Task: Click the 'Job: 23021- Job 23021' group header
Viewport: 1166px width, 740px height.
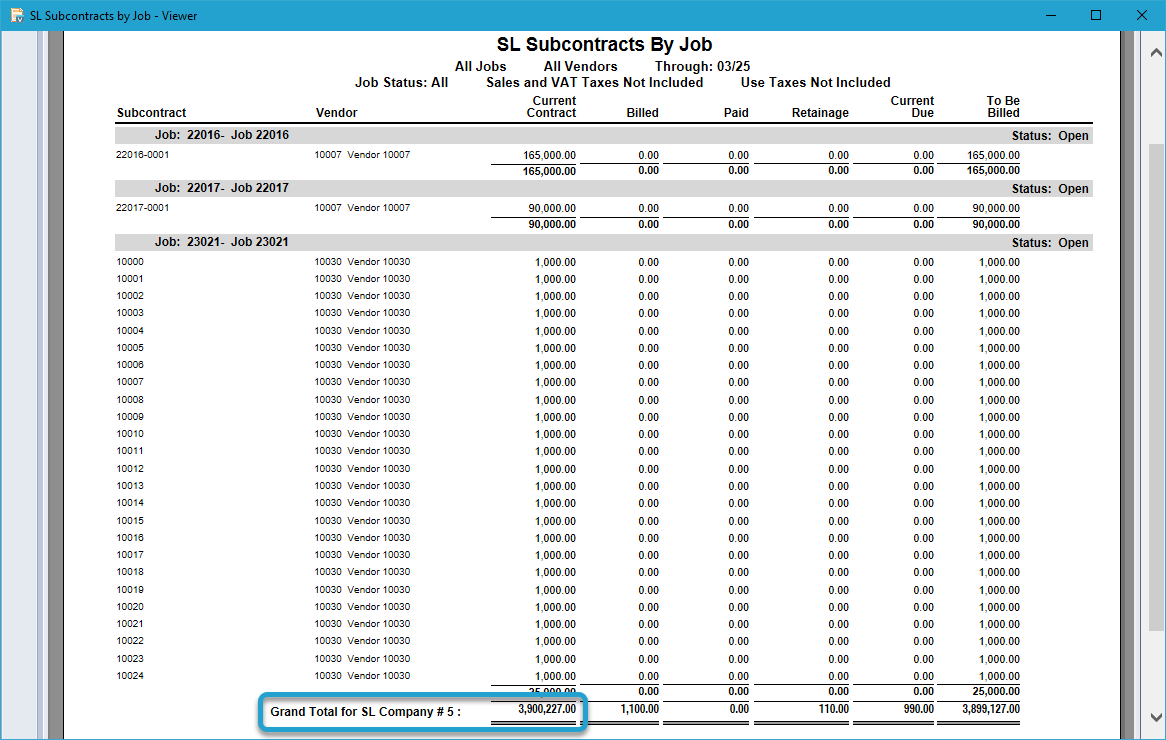Action: 222,242
